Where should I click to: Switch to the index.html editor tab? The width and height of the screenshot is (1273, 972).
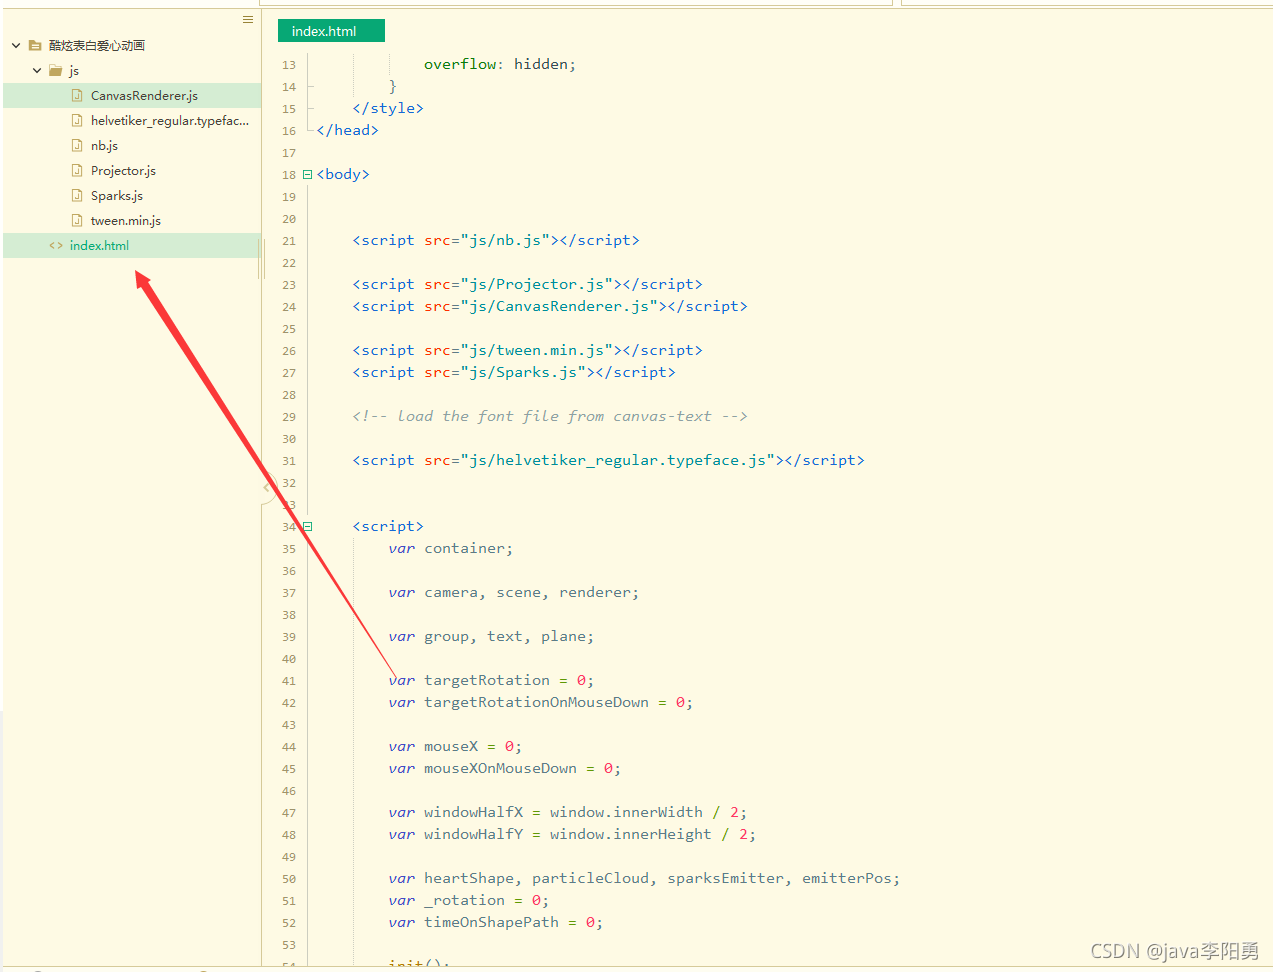pyautogui.click(x=331, y=31)
